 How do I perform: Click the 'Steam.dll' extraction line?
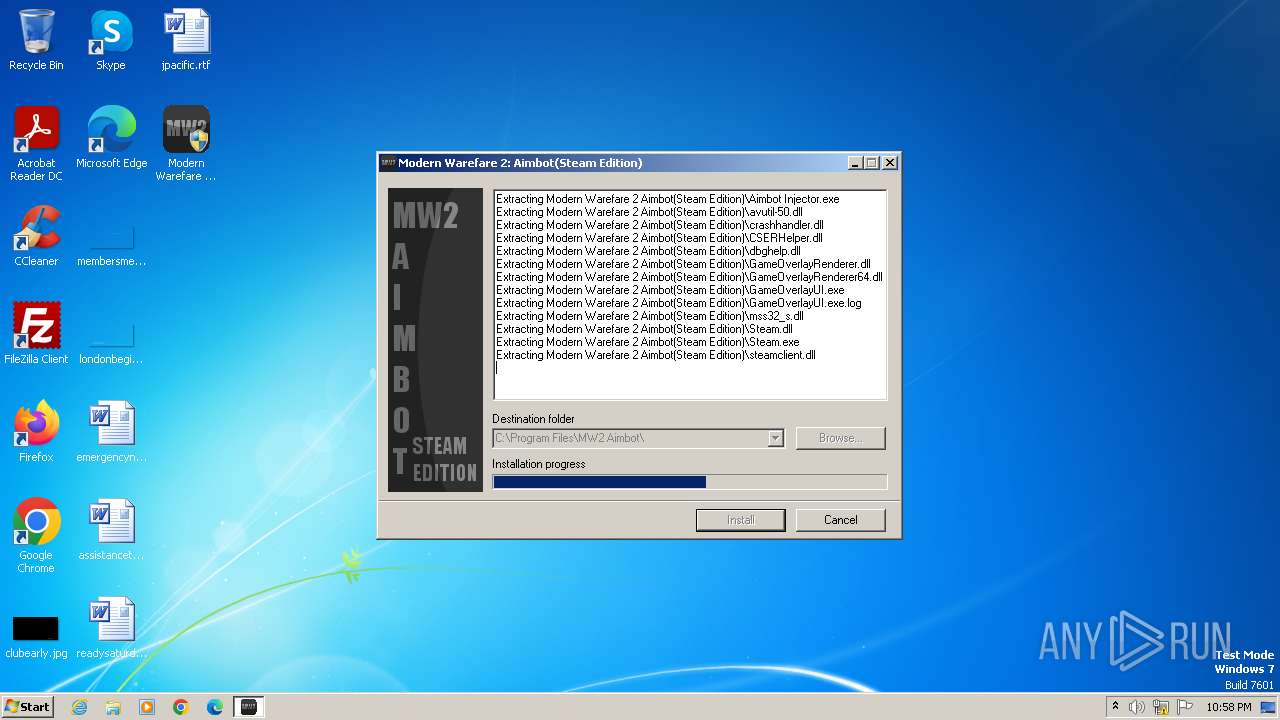[x=644, y=329]
